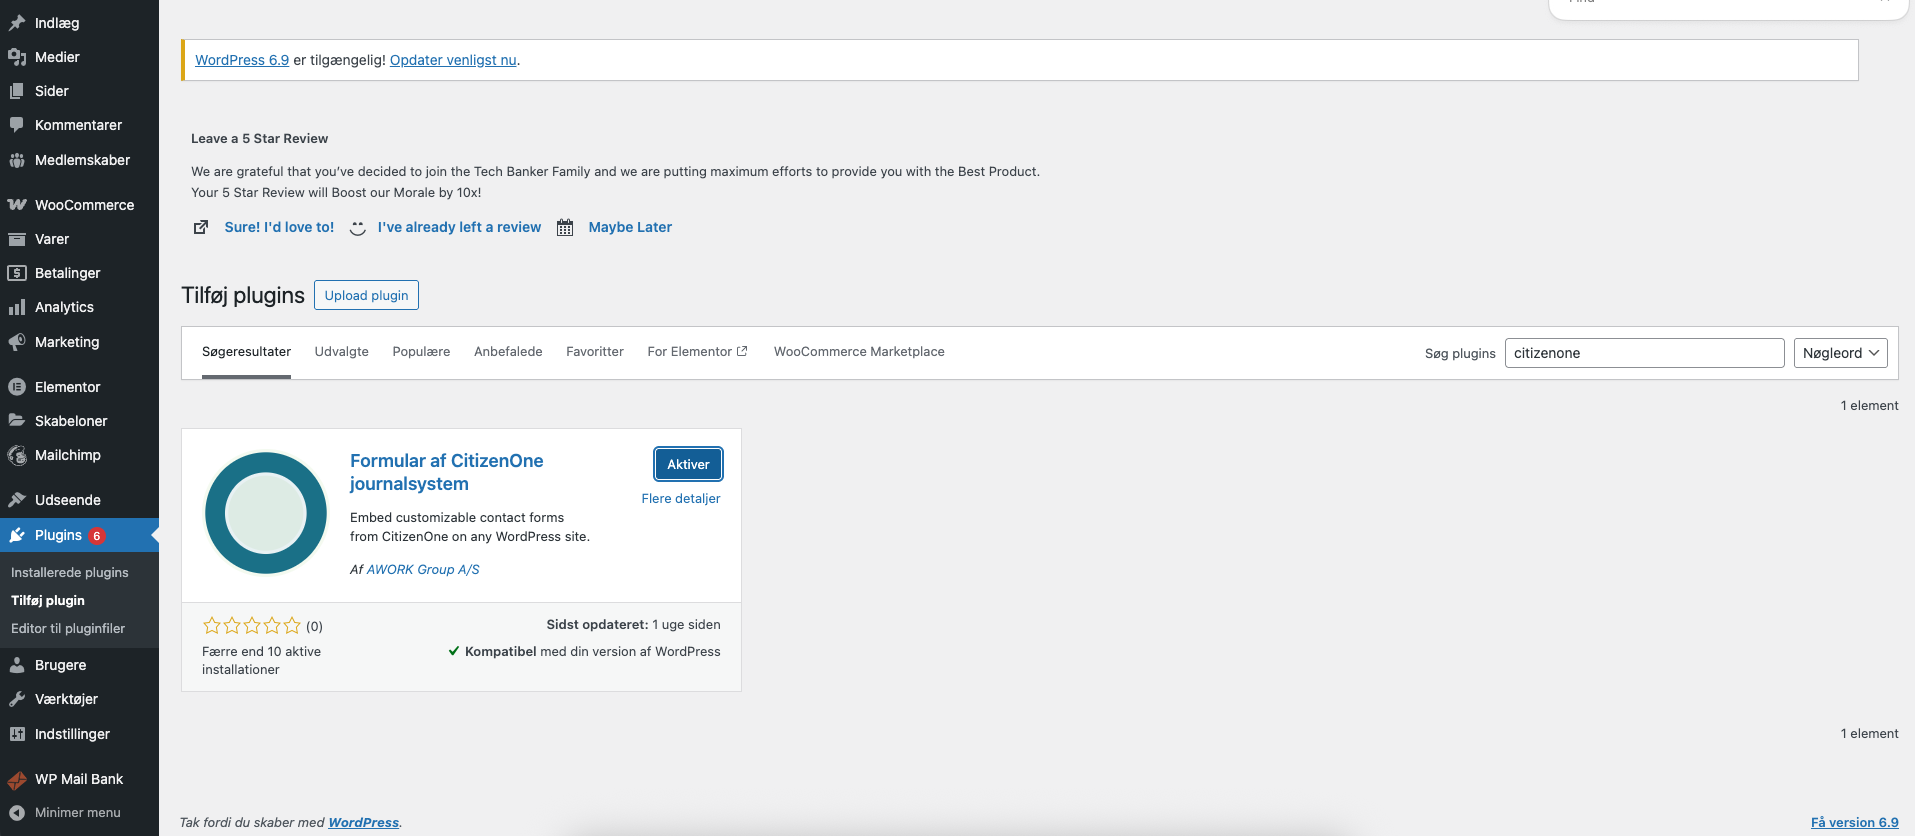
Task: Click the Opdater venligst nu link
Action: point(453,60)
